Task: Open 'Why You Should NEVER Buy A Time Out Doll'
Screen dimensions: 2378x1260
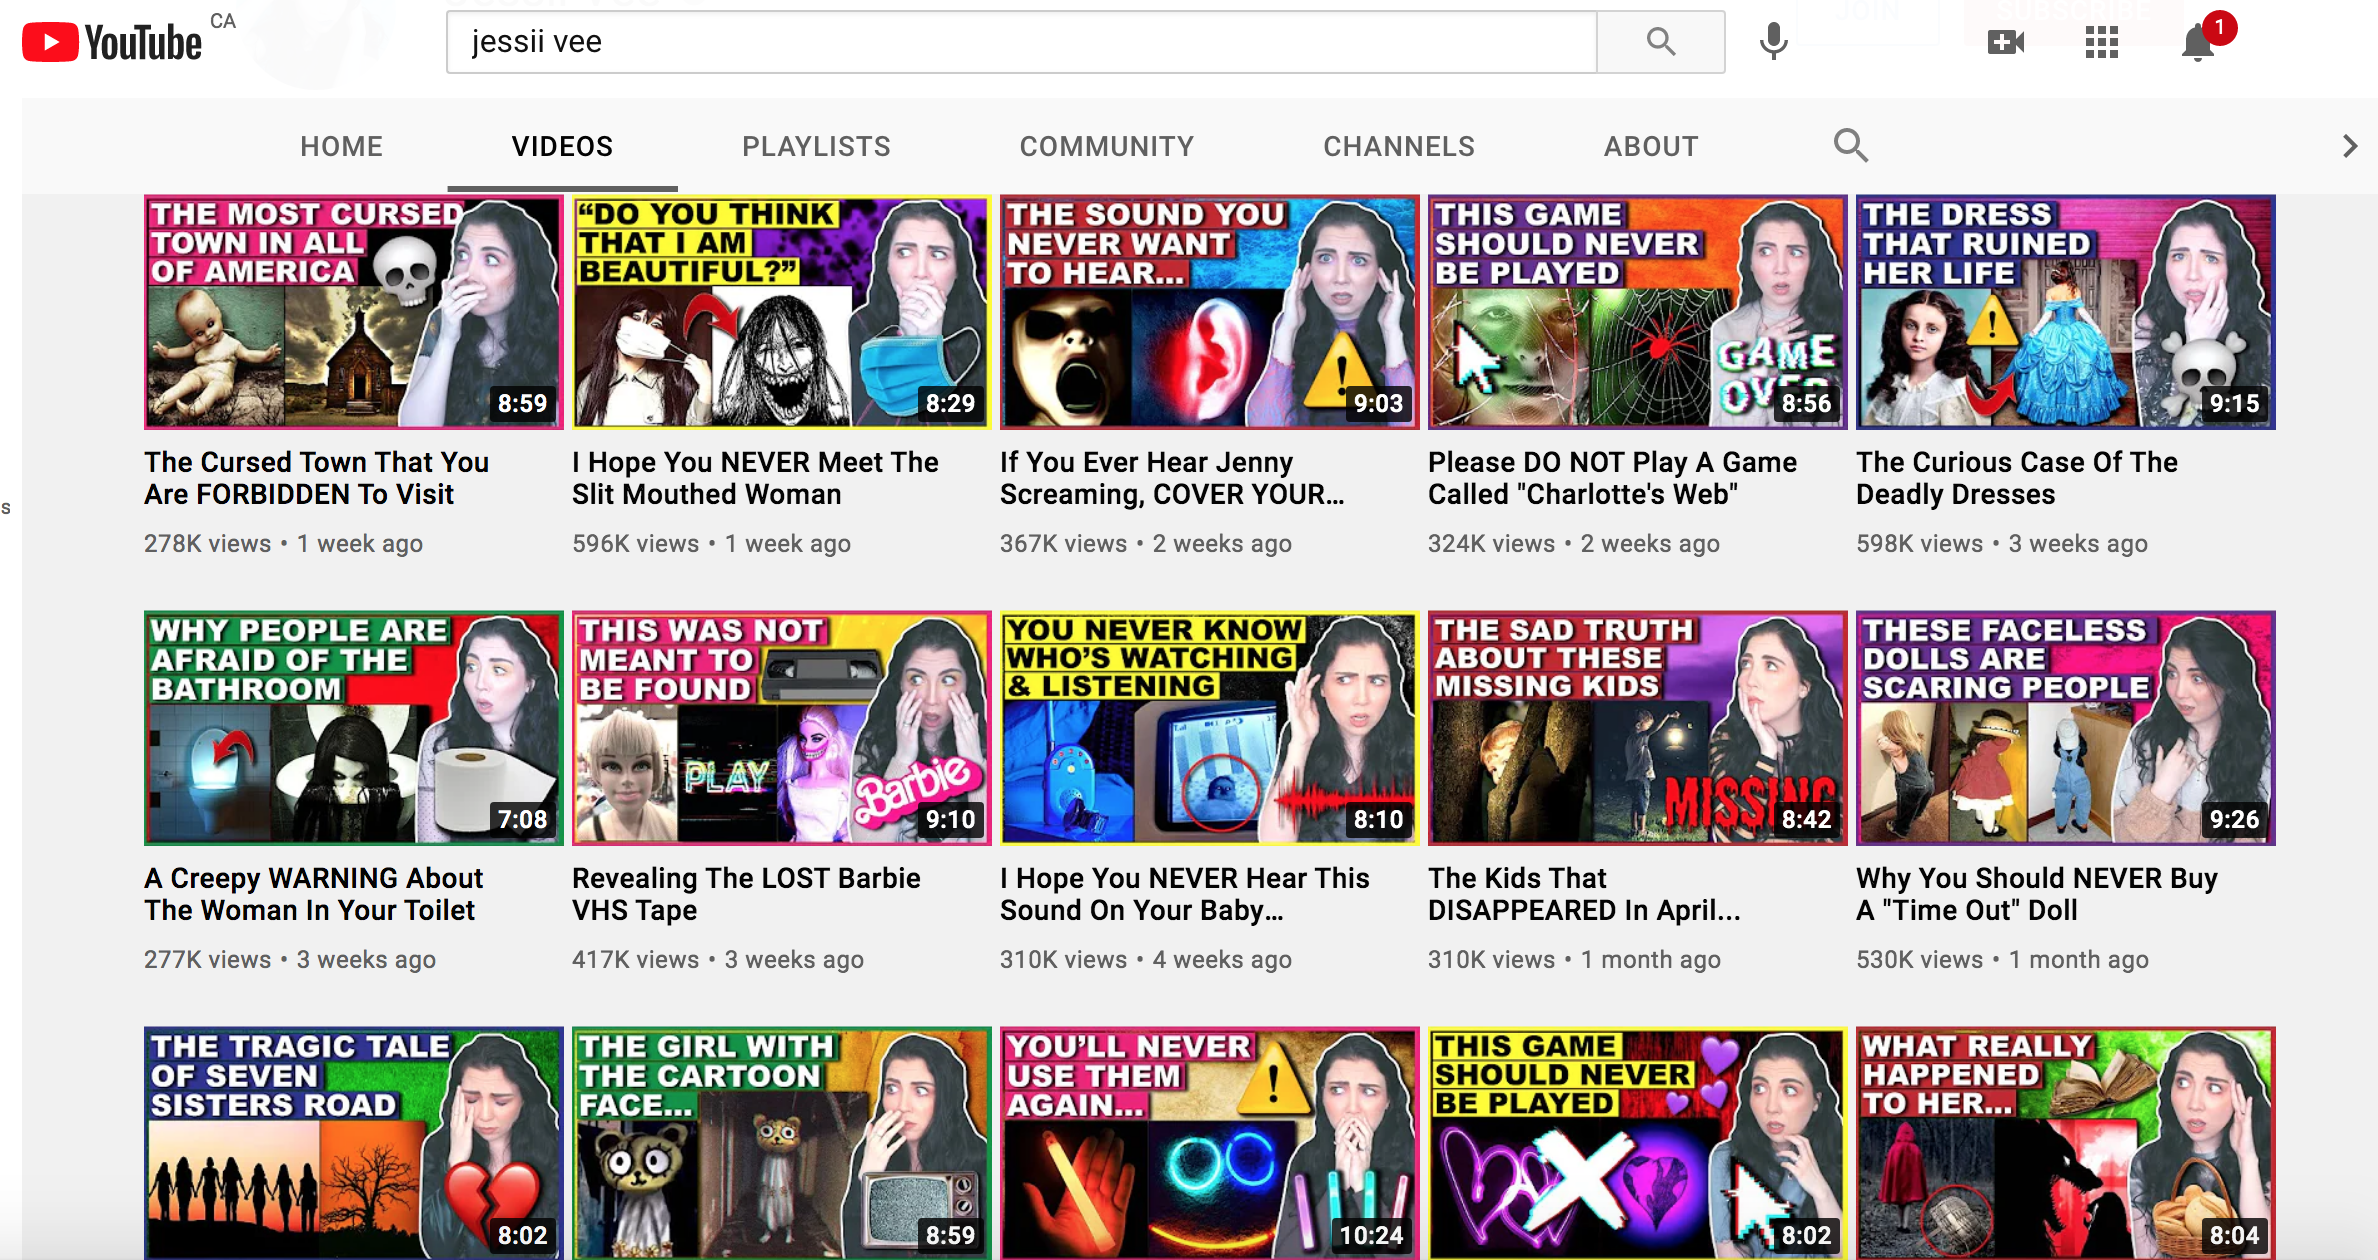Action: coord(2037,894)
